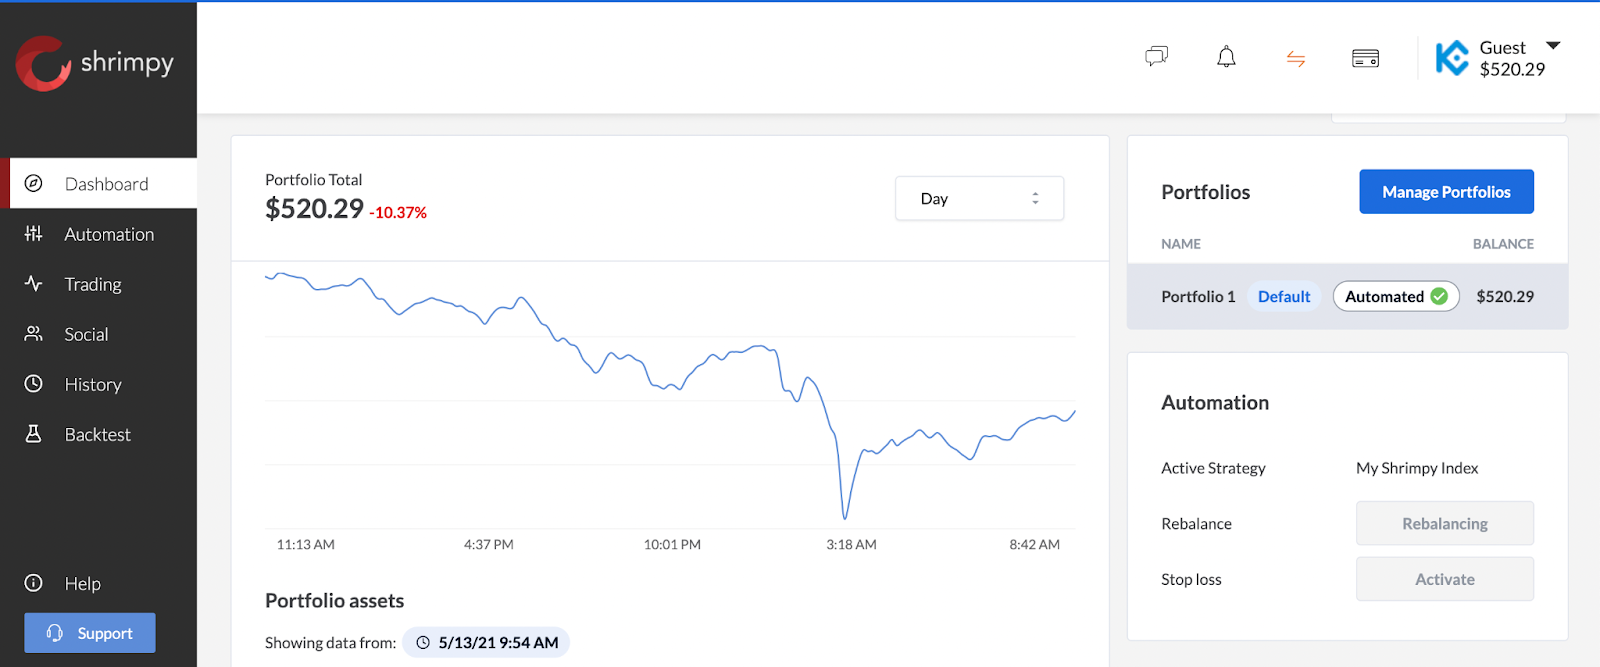The image size is (1600, 667).
Task: Click the KuCoin exchange logo icon
Action: 1451,58
